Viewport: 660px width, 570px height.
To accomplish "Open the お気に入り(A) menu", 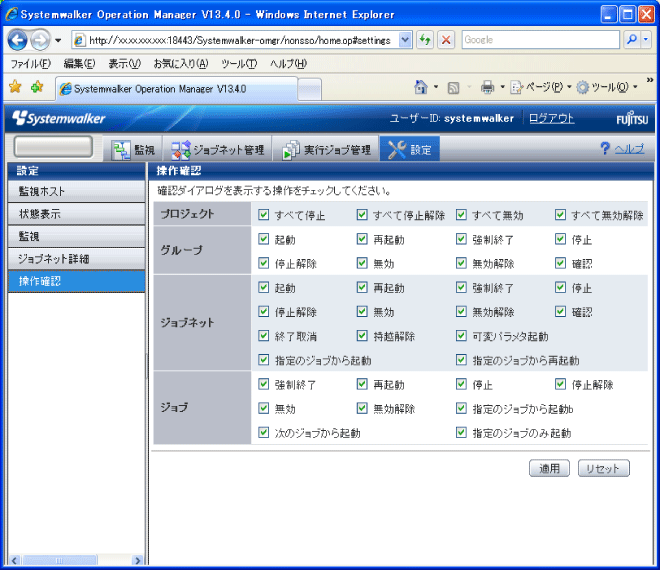I will pos(181,64).
